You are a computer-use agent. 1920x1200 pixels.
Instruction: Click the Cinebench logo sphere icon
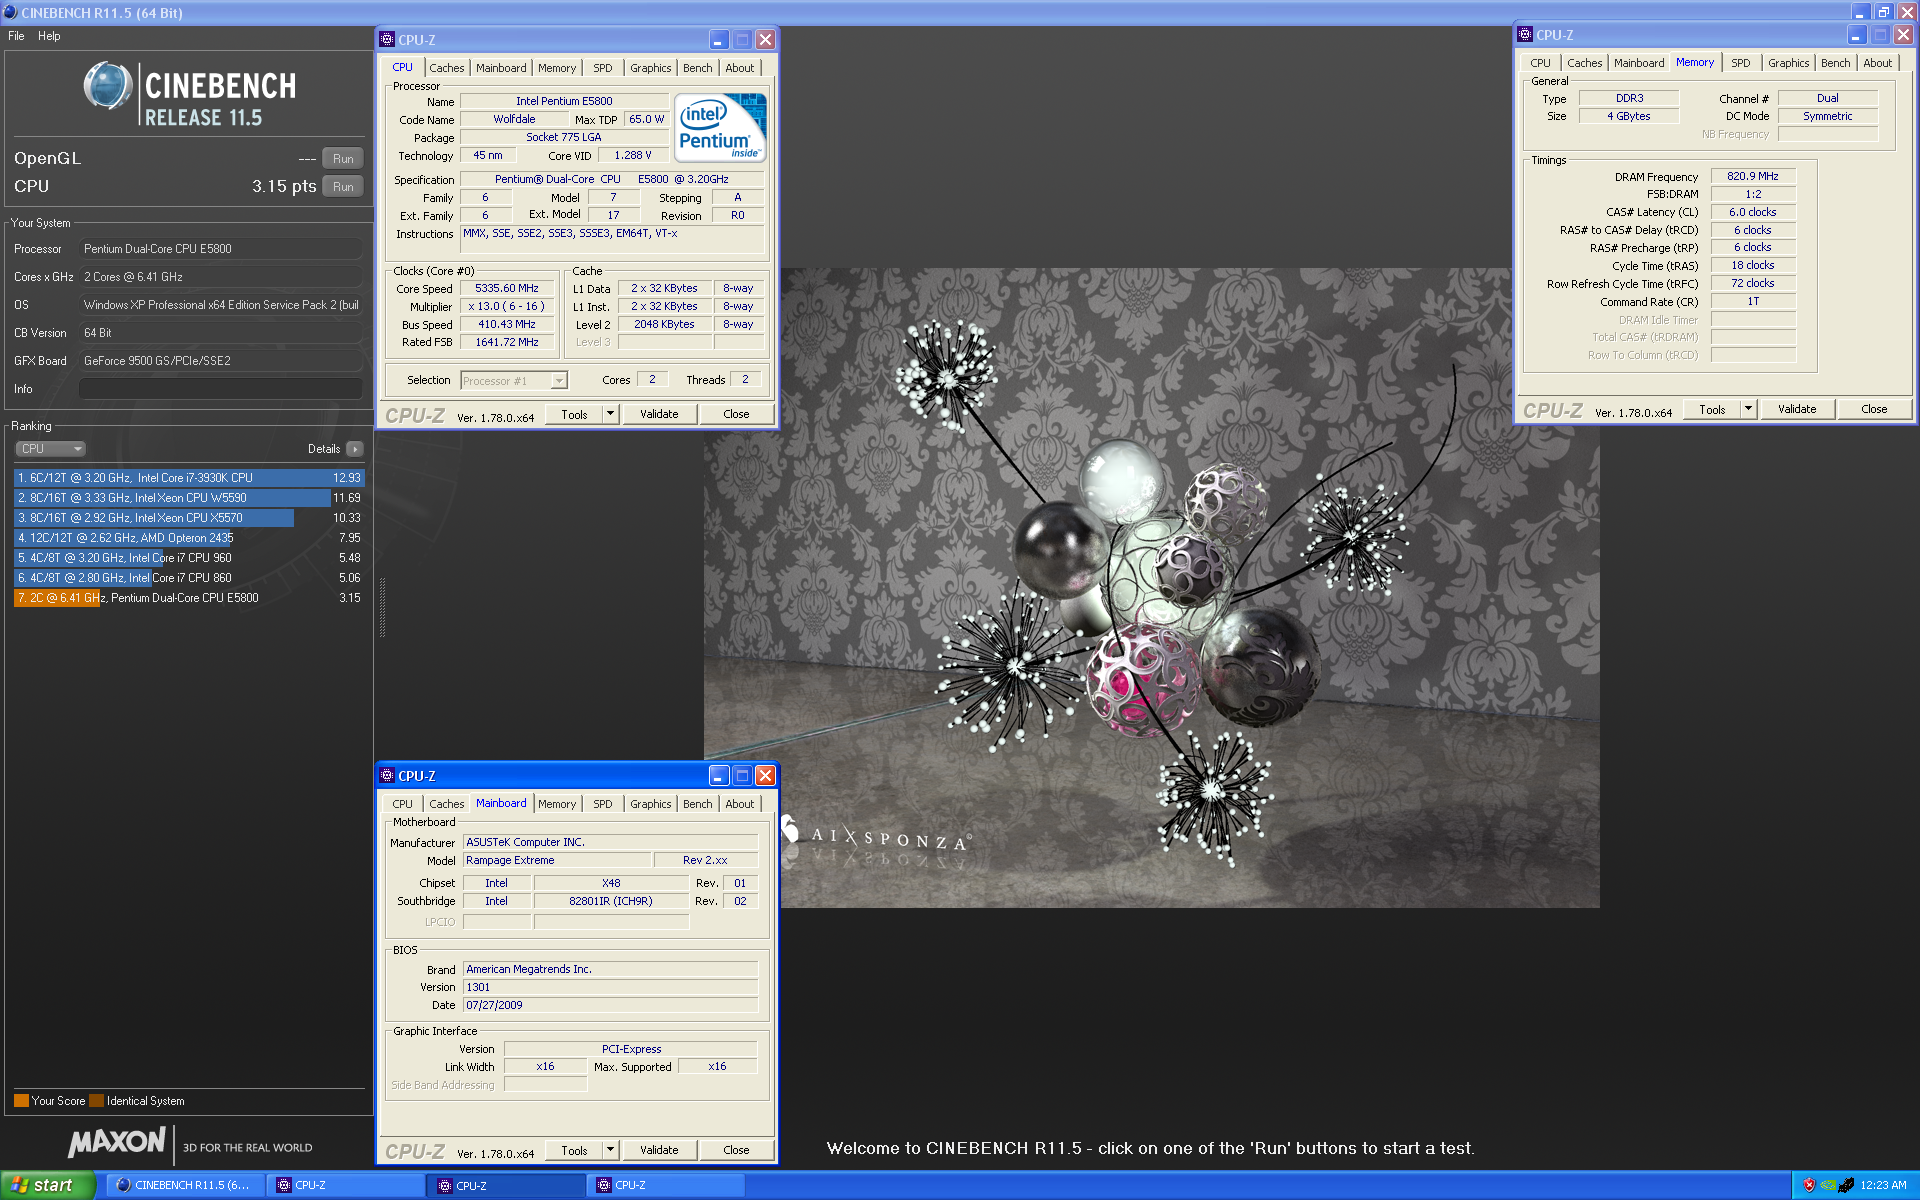pyautogui.click(x=107, y=86)
